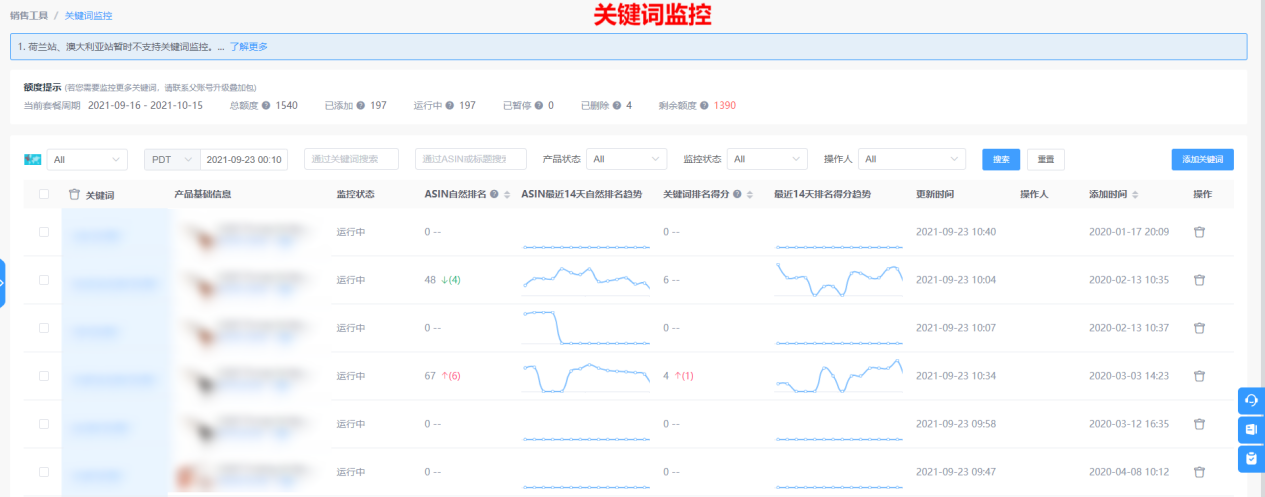Click the bulk delete icon beside 关键词 header
Screen dimensions: 1265x497
point(74,194)
